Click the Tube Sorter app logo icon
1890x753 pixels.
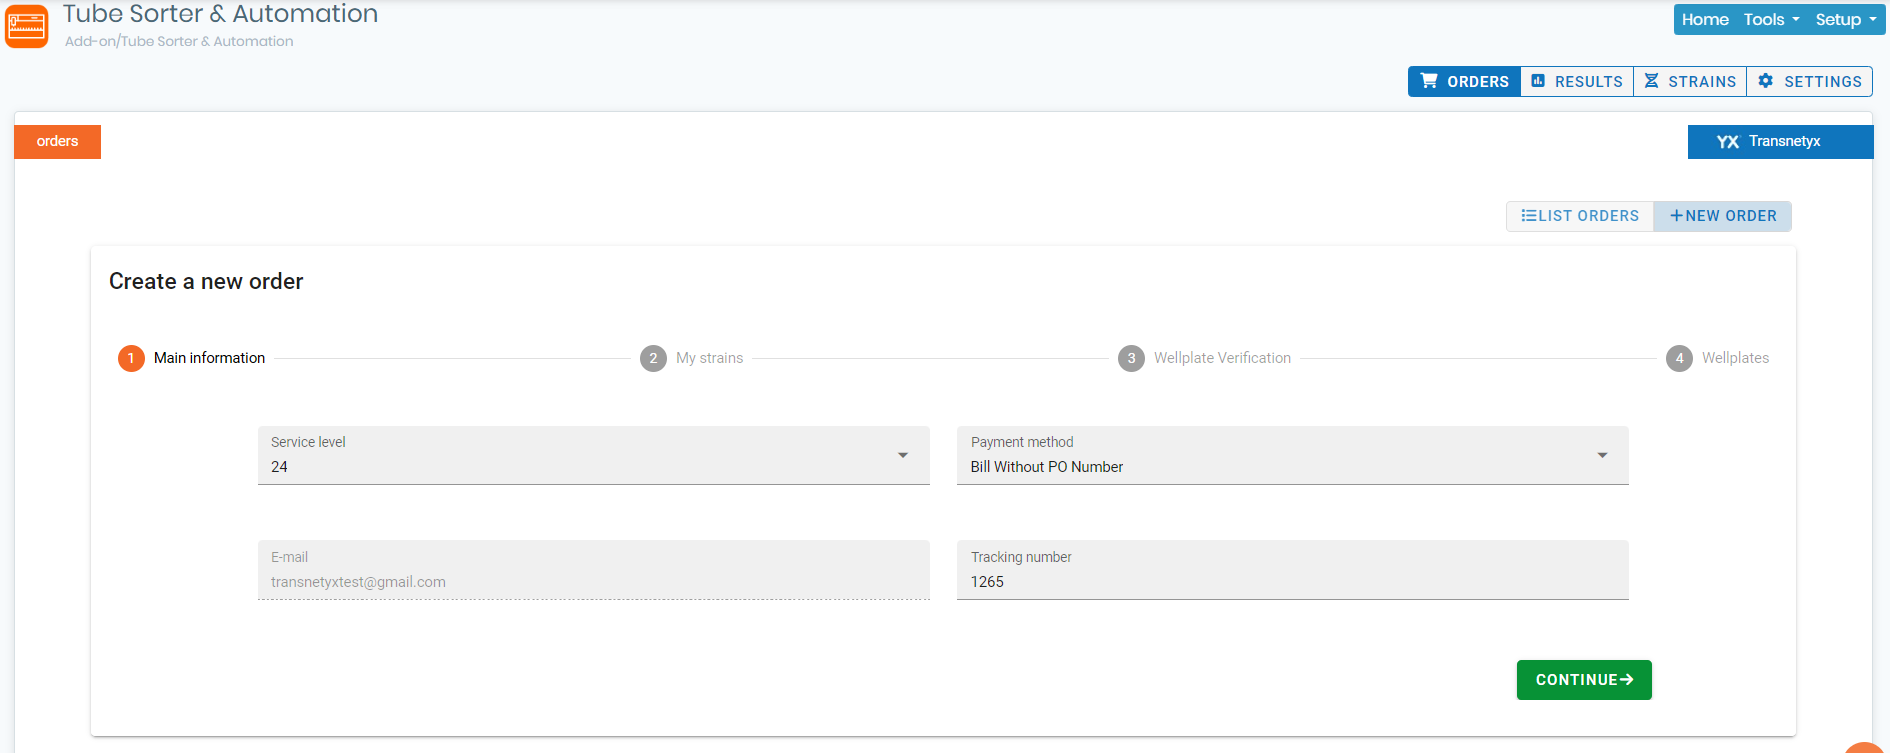click(x=26, y=26)
